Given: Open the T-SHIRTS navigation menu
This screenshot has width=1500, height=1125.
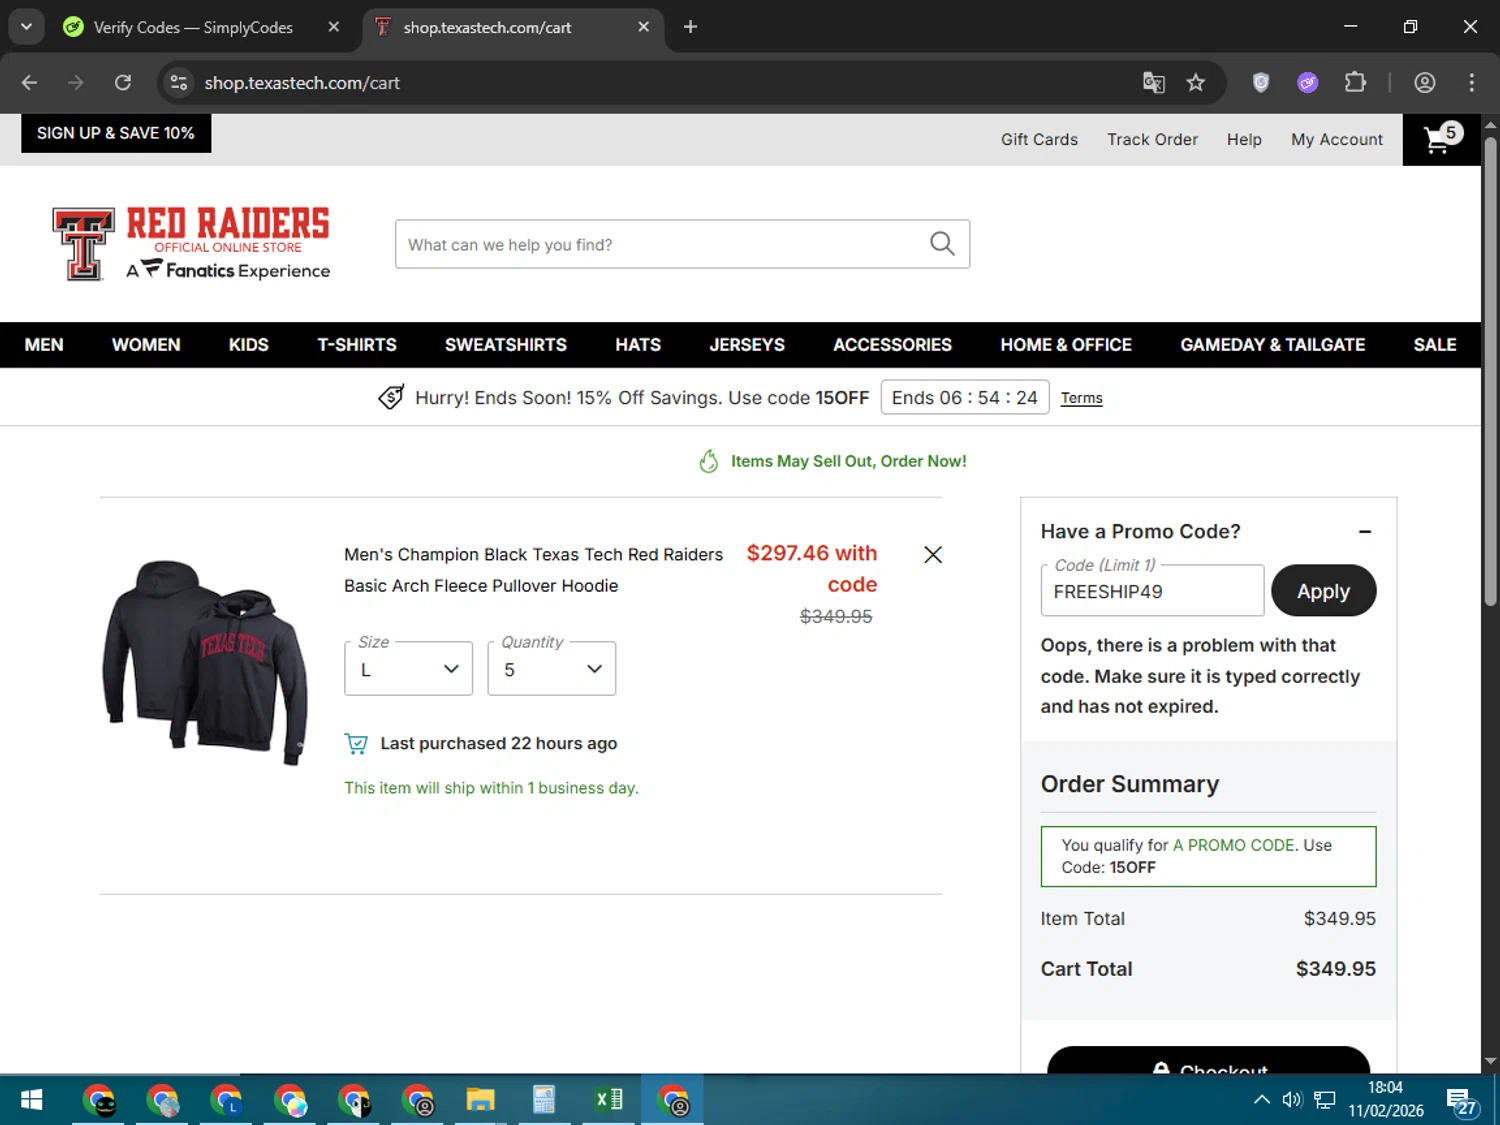Looking at the screenshot, I should tap(357, 345).
